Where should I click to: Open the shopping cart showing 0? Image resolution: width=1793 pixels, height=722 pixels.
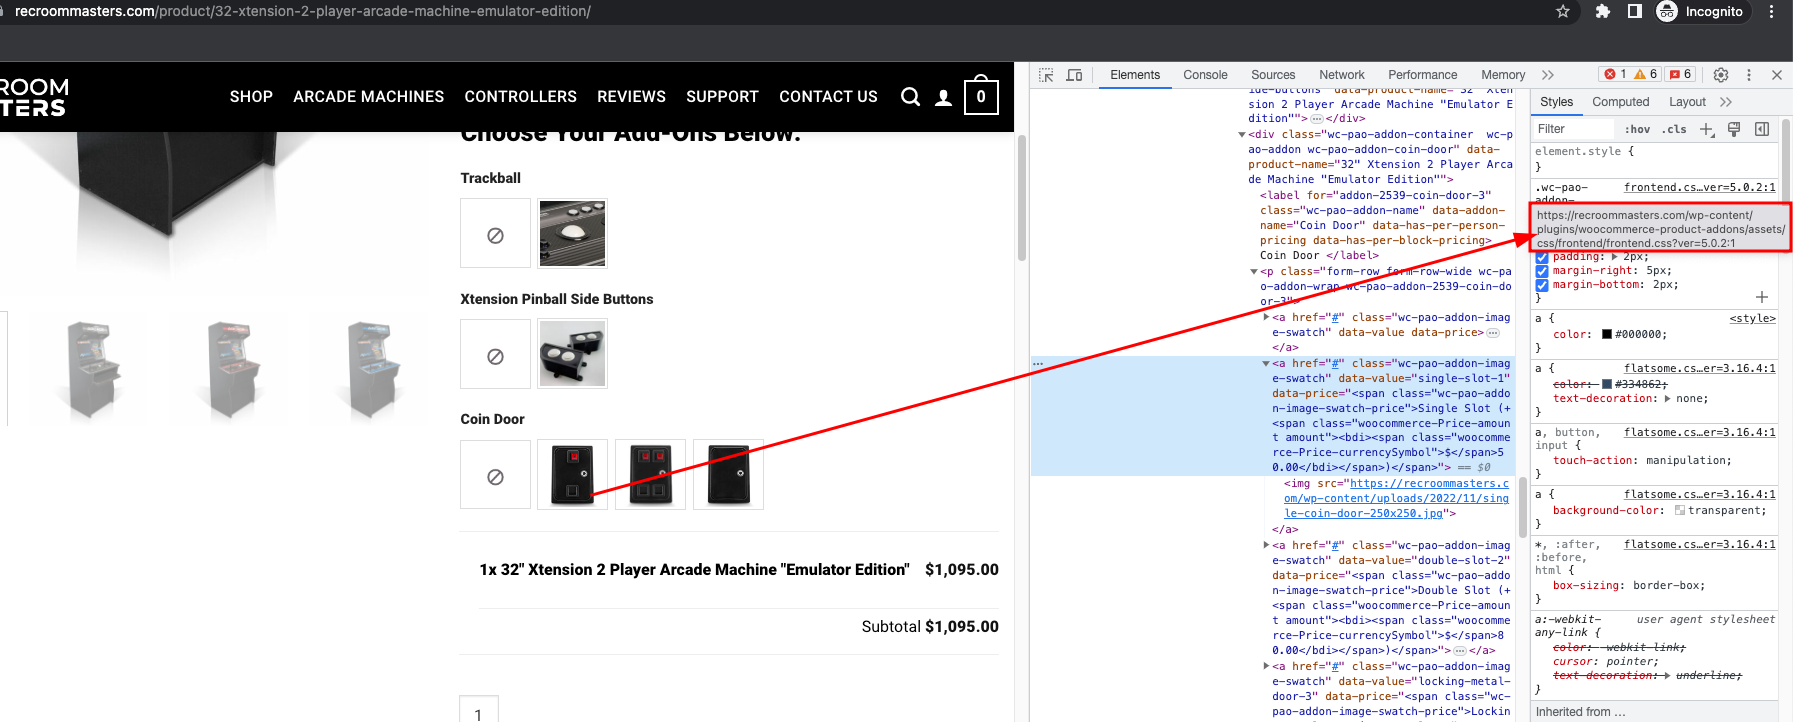click(x=981, y=96)
